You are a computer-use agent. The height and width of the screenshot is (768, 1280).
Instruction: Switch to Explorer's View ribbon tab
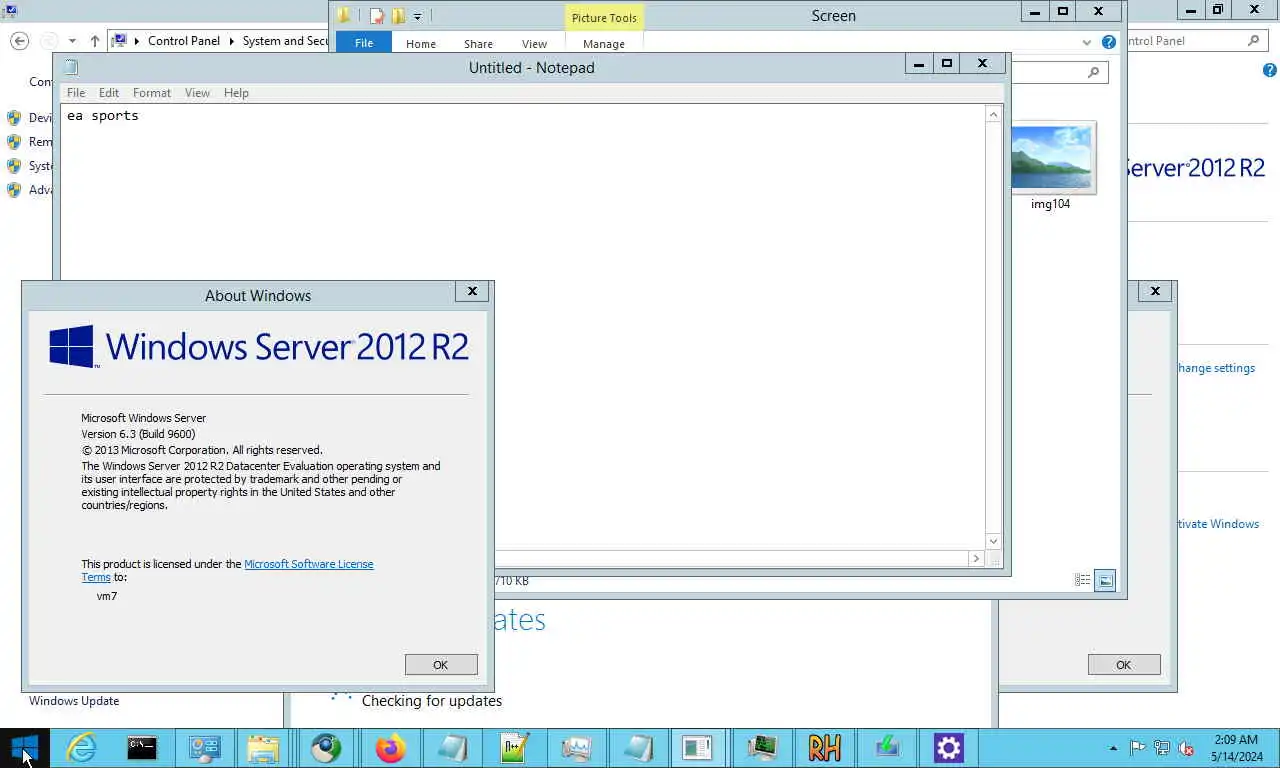coord(534,44)
